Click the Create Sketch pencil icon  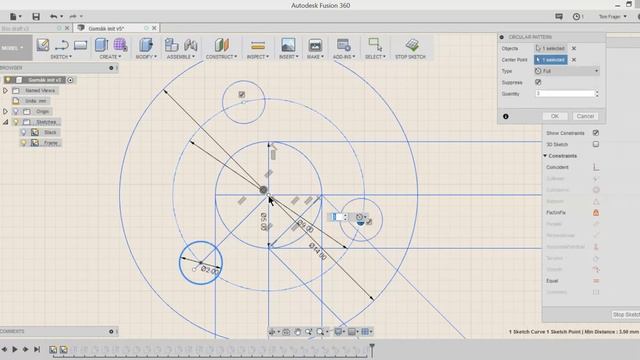pyautogui.click(x=43, y=45)
